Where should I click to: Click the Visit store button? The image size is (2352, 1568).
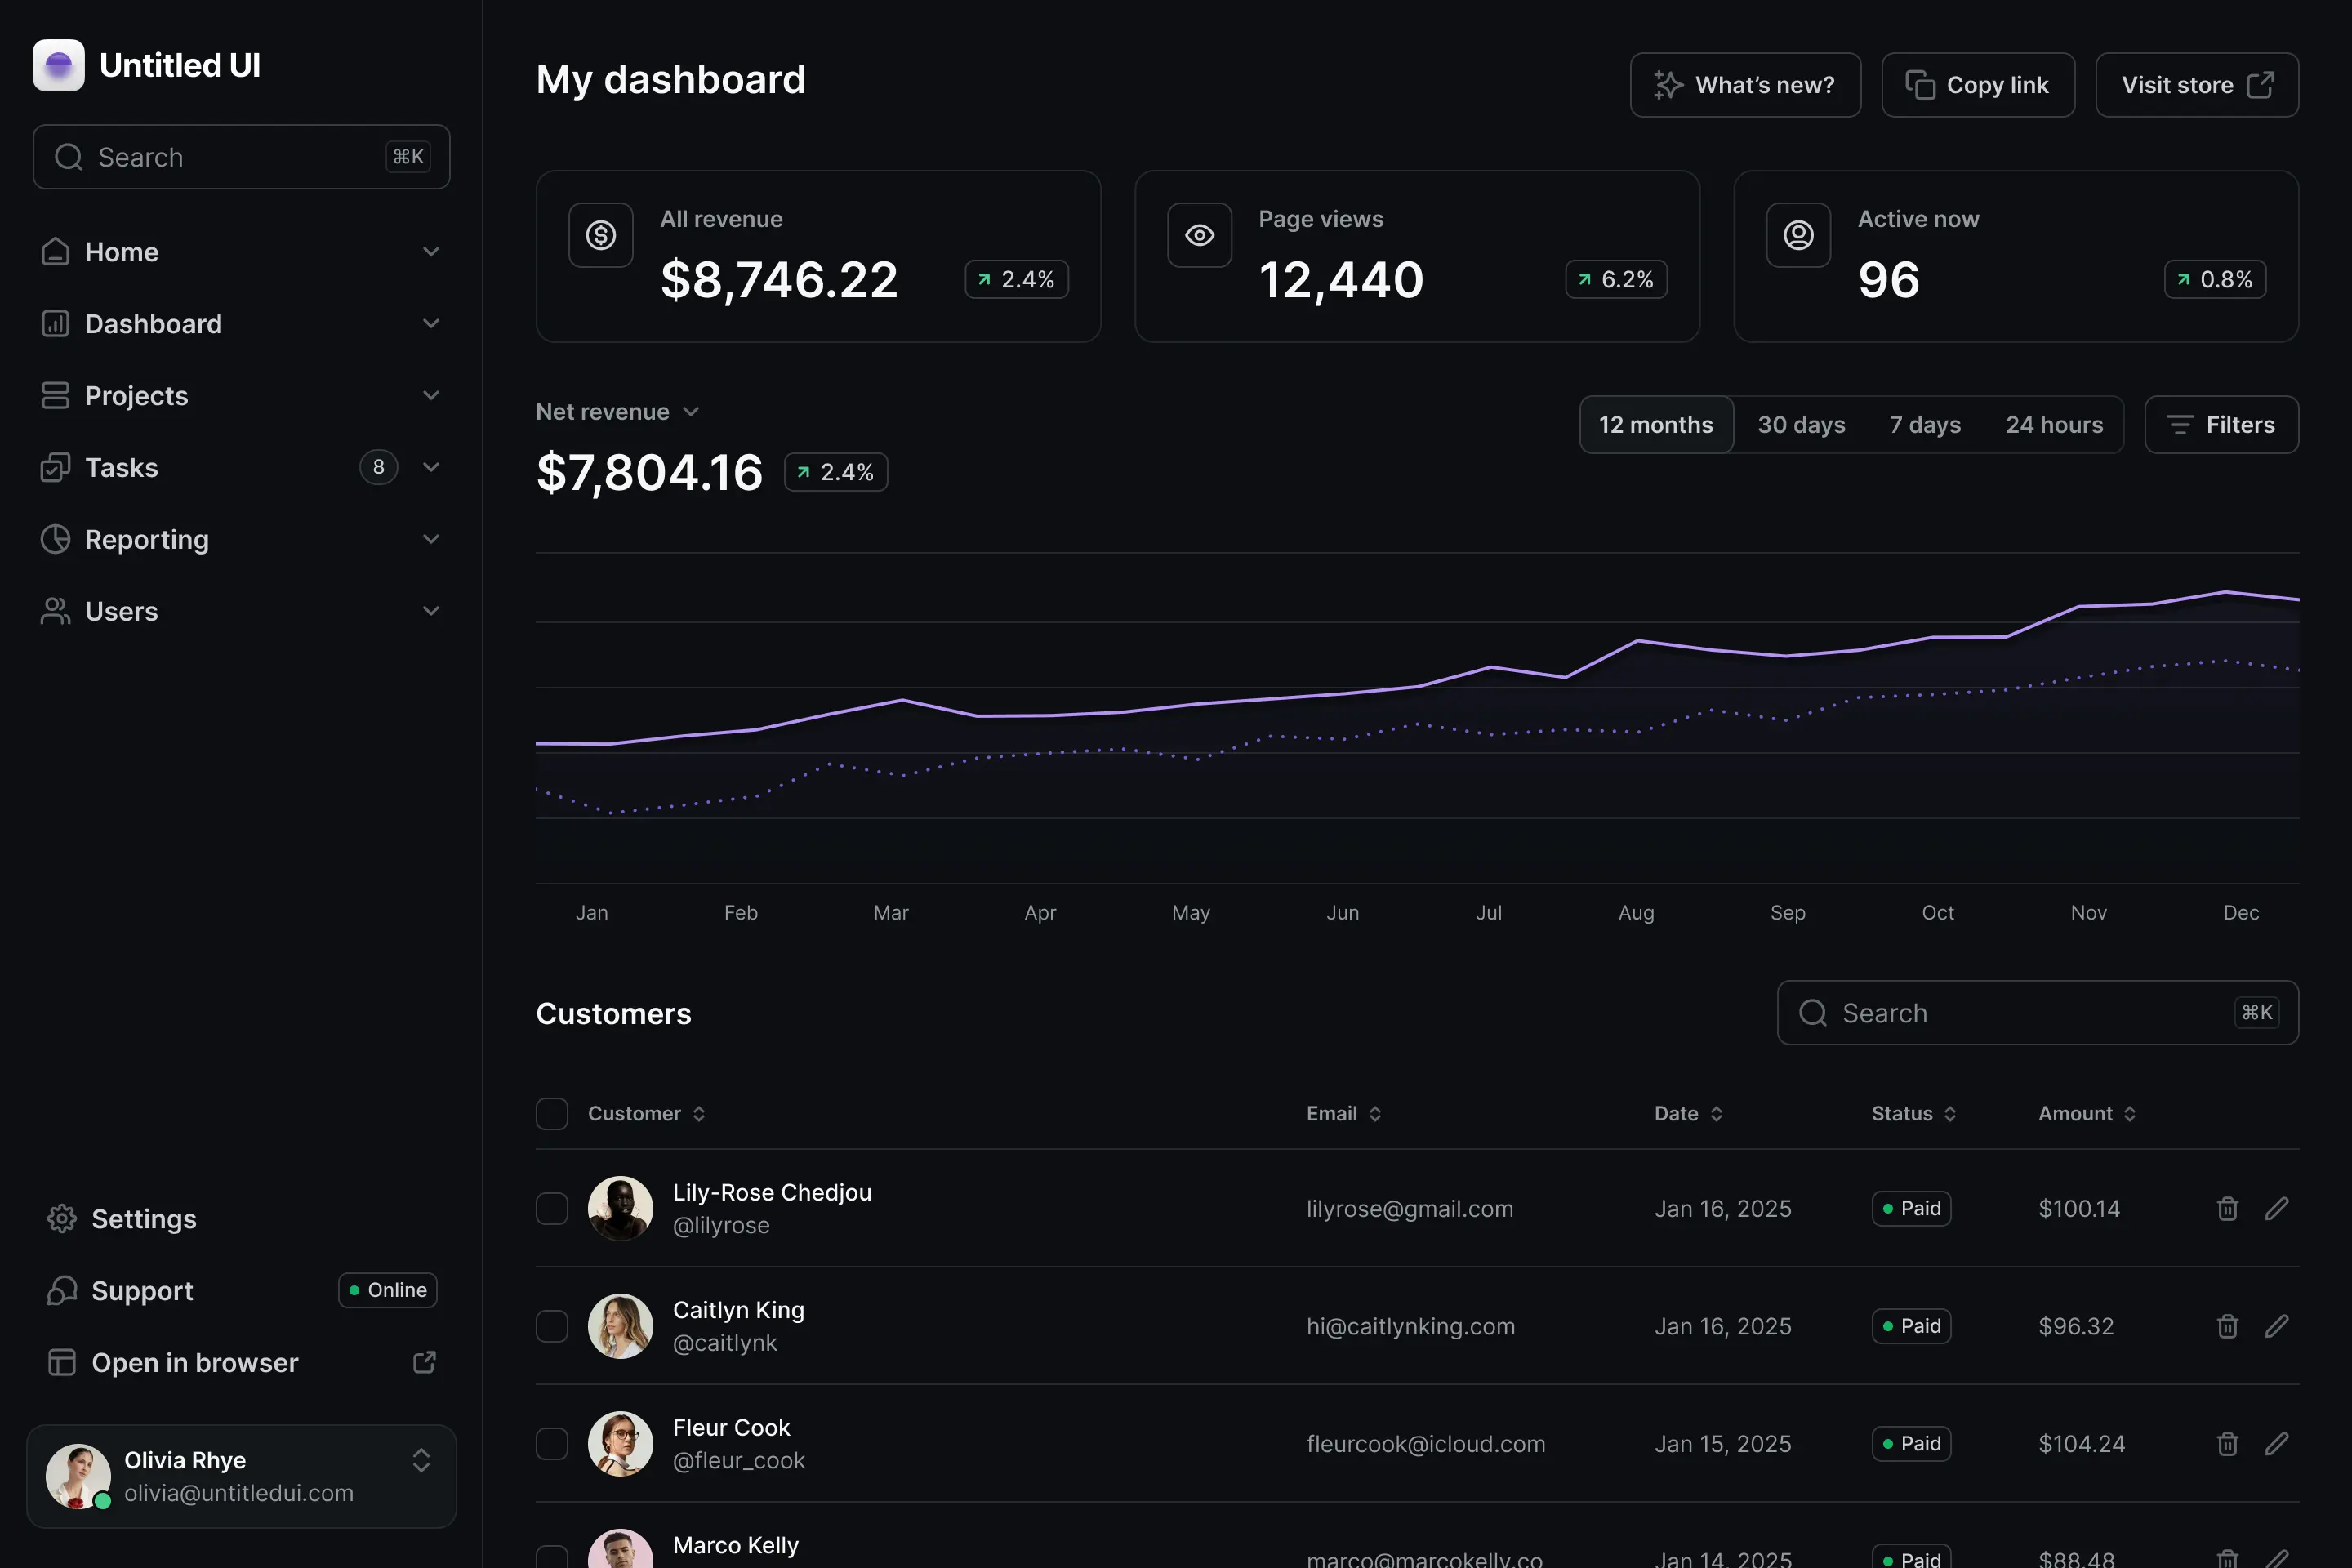[2196, 85]
